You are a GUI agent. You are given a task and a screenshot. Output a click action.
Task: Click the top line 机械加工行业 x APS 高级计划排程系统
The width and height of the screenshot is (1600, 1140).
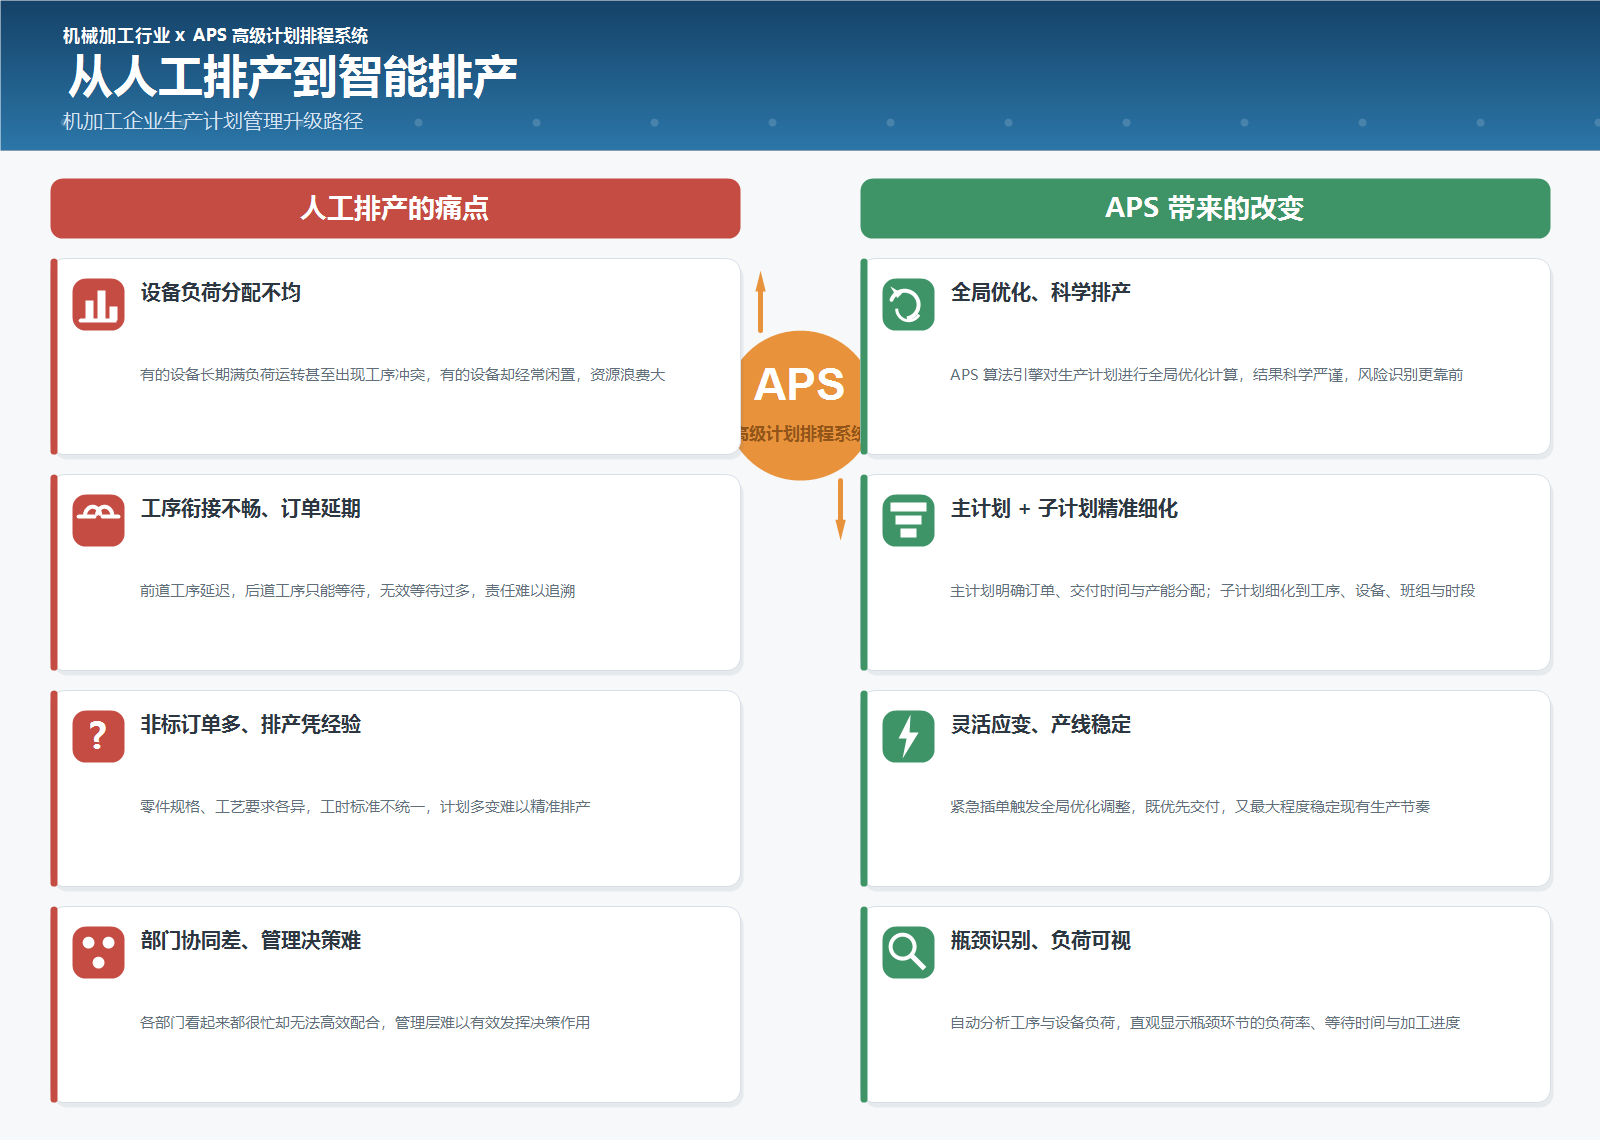coord(215,35)
